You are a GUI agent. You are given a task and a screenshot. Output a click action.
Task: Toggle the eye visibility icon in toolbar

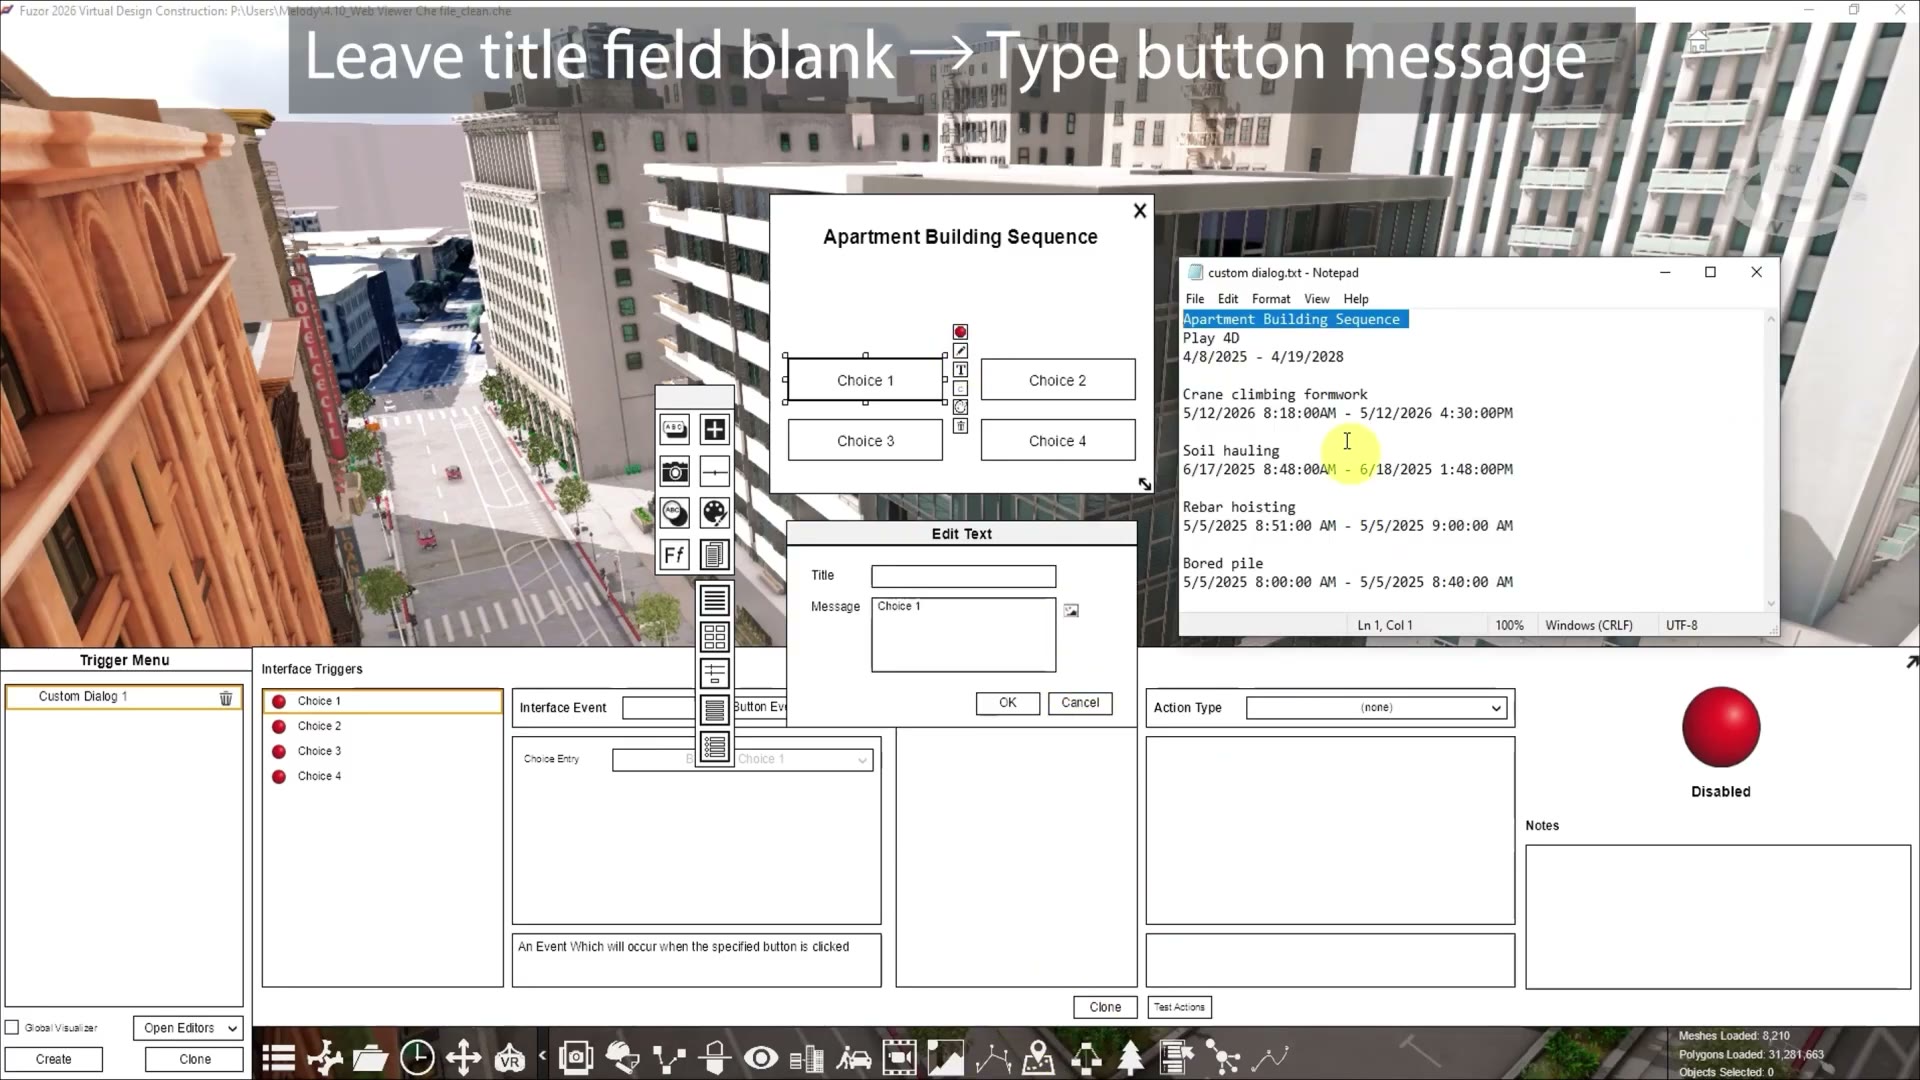tap(761, 1057)
